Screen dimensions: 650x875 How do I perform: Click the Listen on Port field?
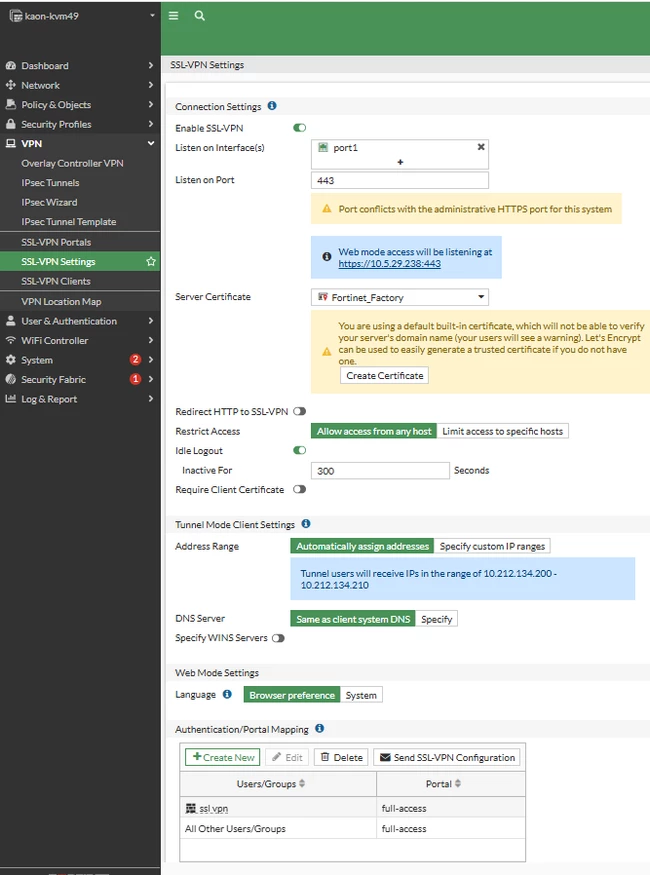[399, 180]
